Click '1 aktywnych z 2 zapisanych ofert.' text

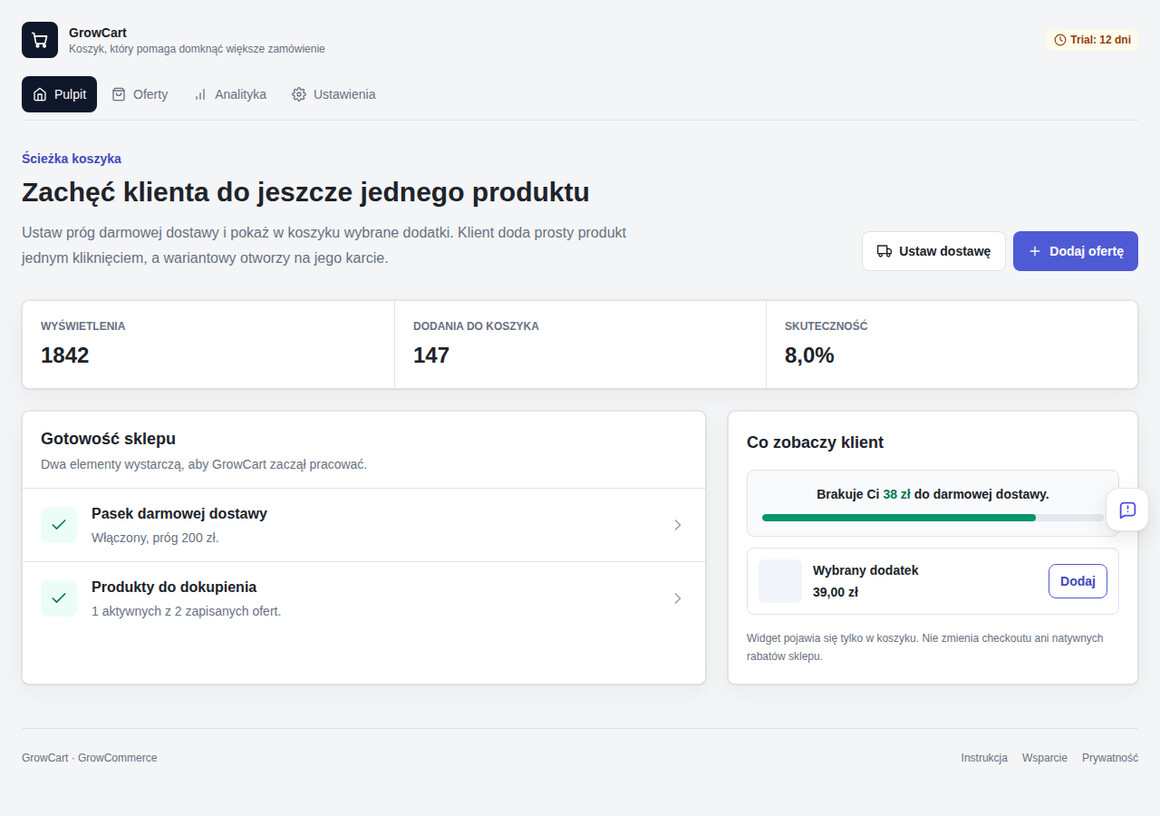pyautogui.click(x=186, y=611)
